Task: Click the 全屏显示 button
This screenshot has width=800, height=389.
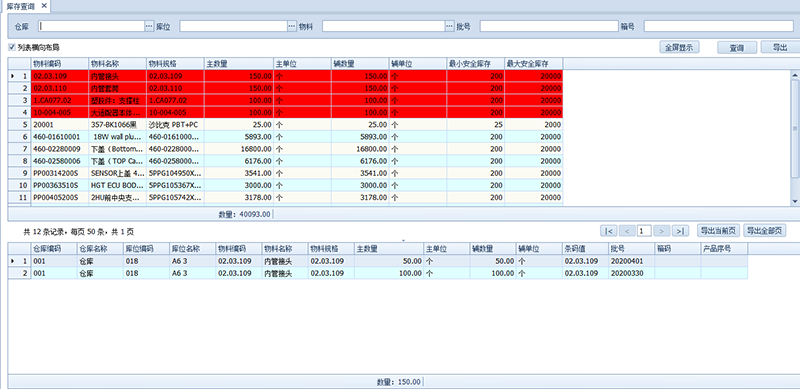Action: click(x=679, y=47)
